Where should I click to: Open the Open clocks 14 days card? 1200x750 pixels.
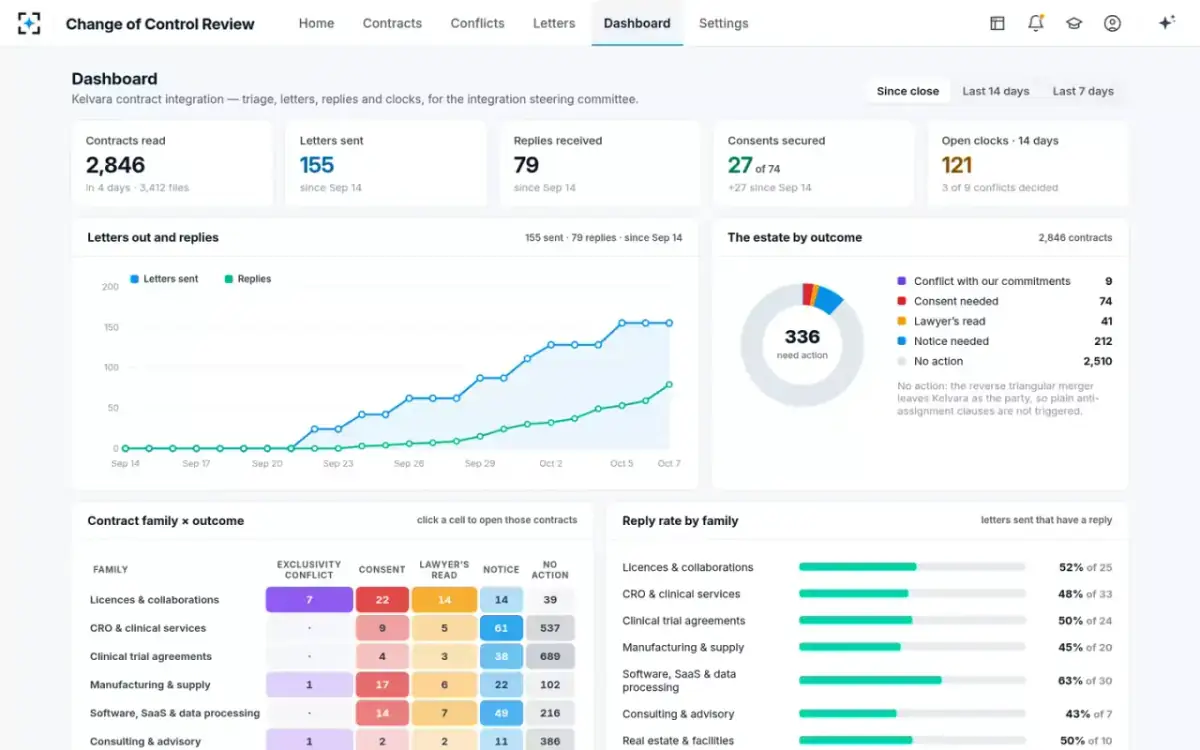coord(1028,164)
